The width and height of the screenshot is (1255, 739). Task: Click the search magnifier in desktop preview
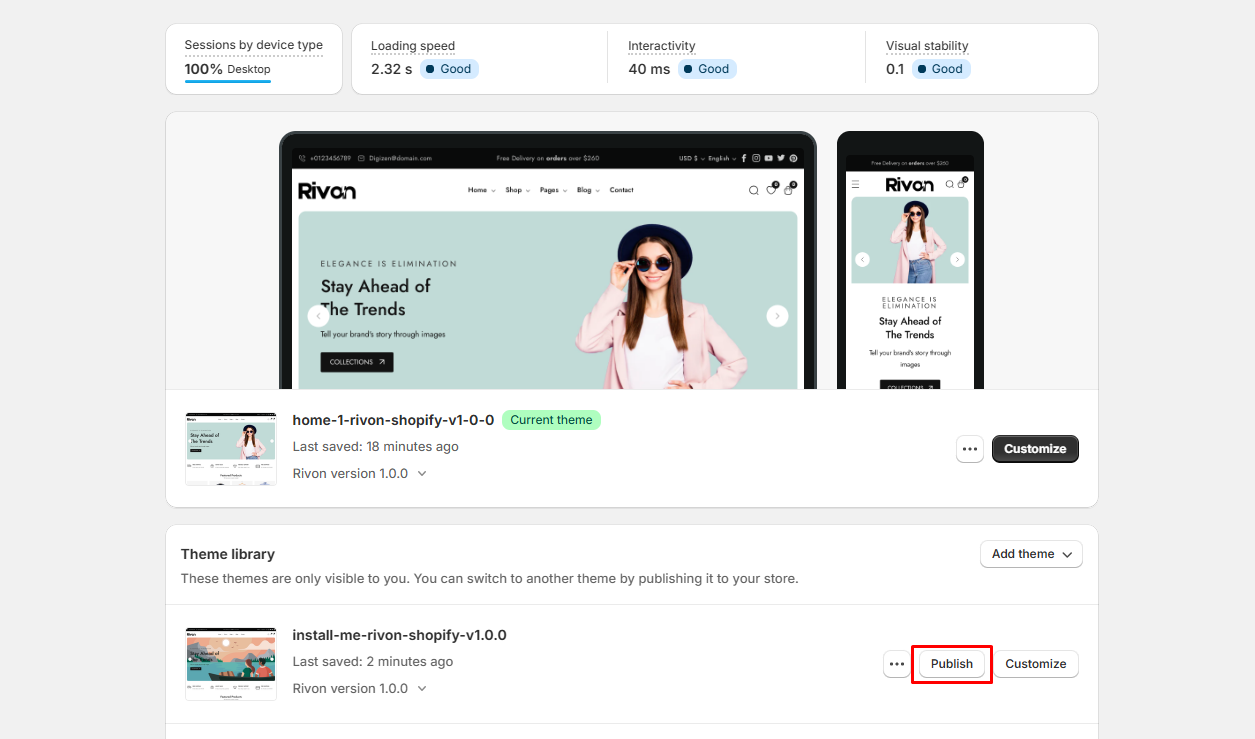click(753, 190)
